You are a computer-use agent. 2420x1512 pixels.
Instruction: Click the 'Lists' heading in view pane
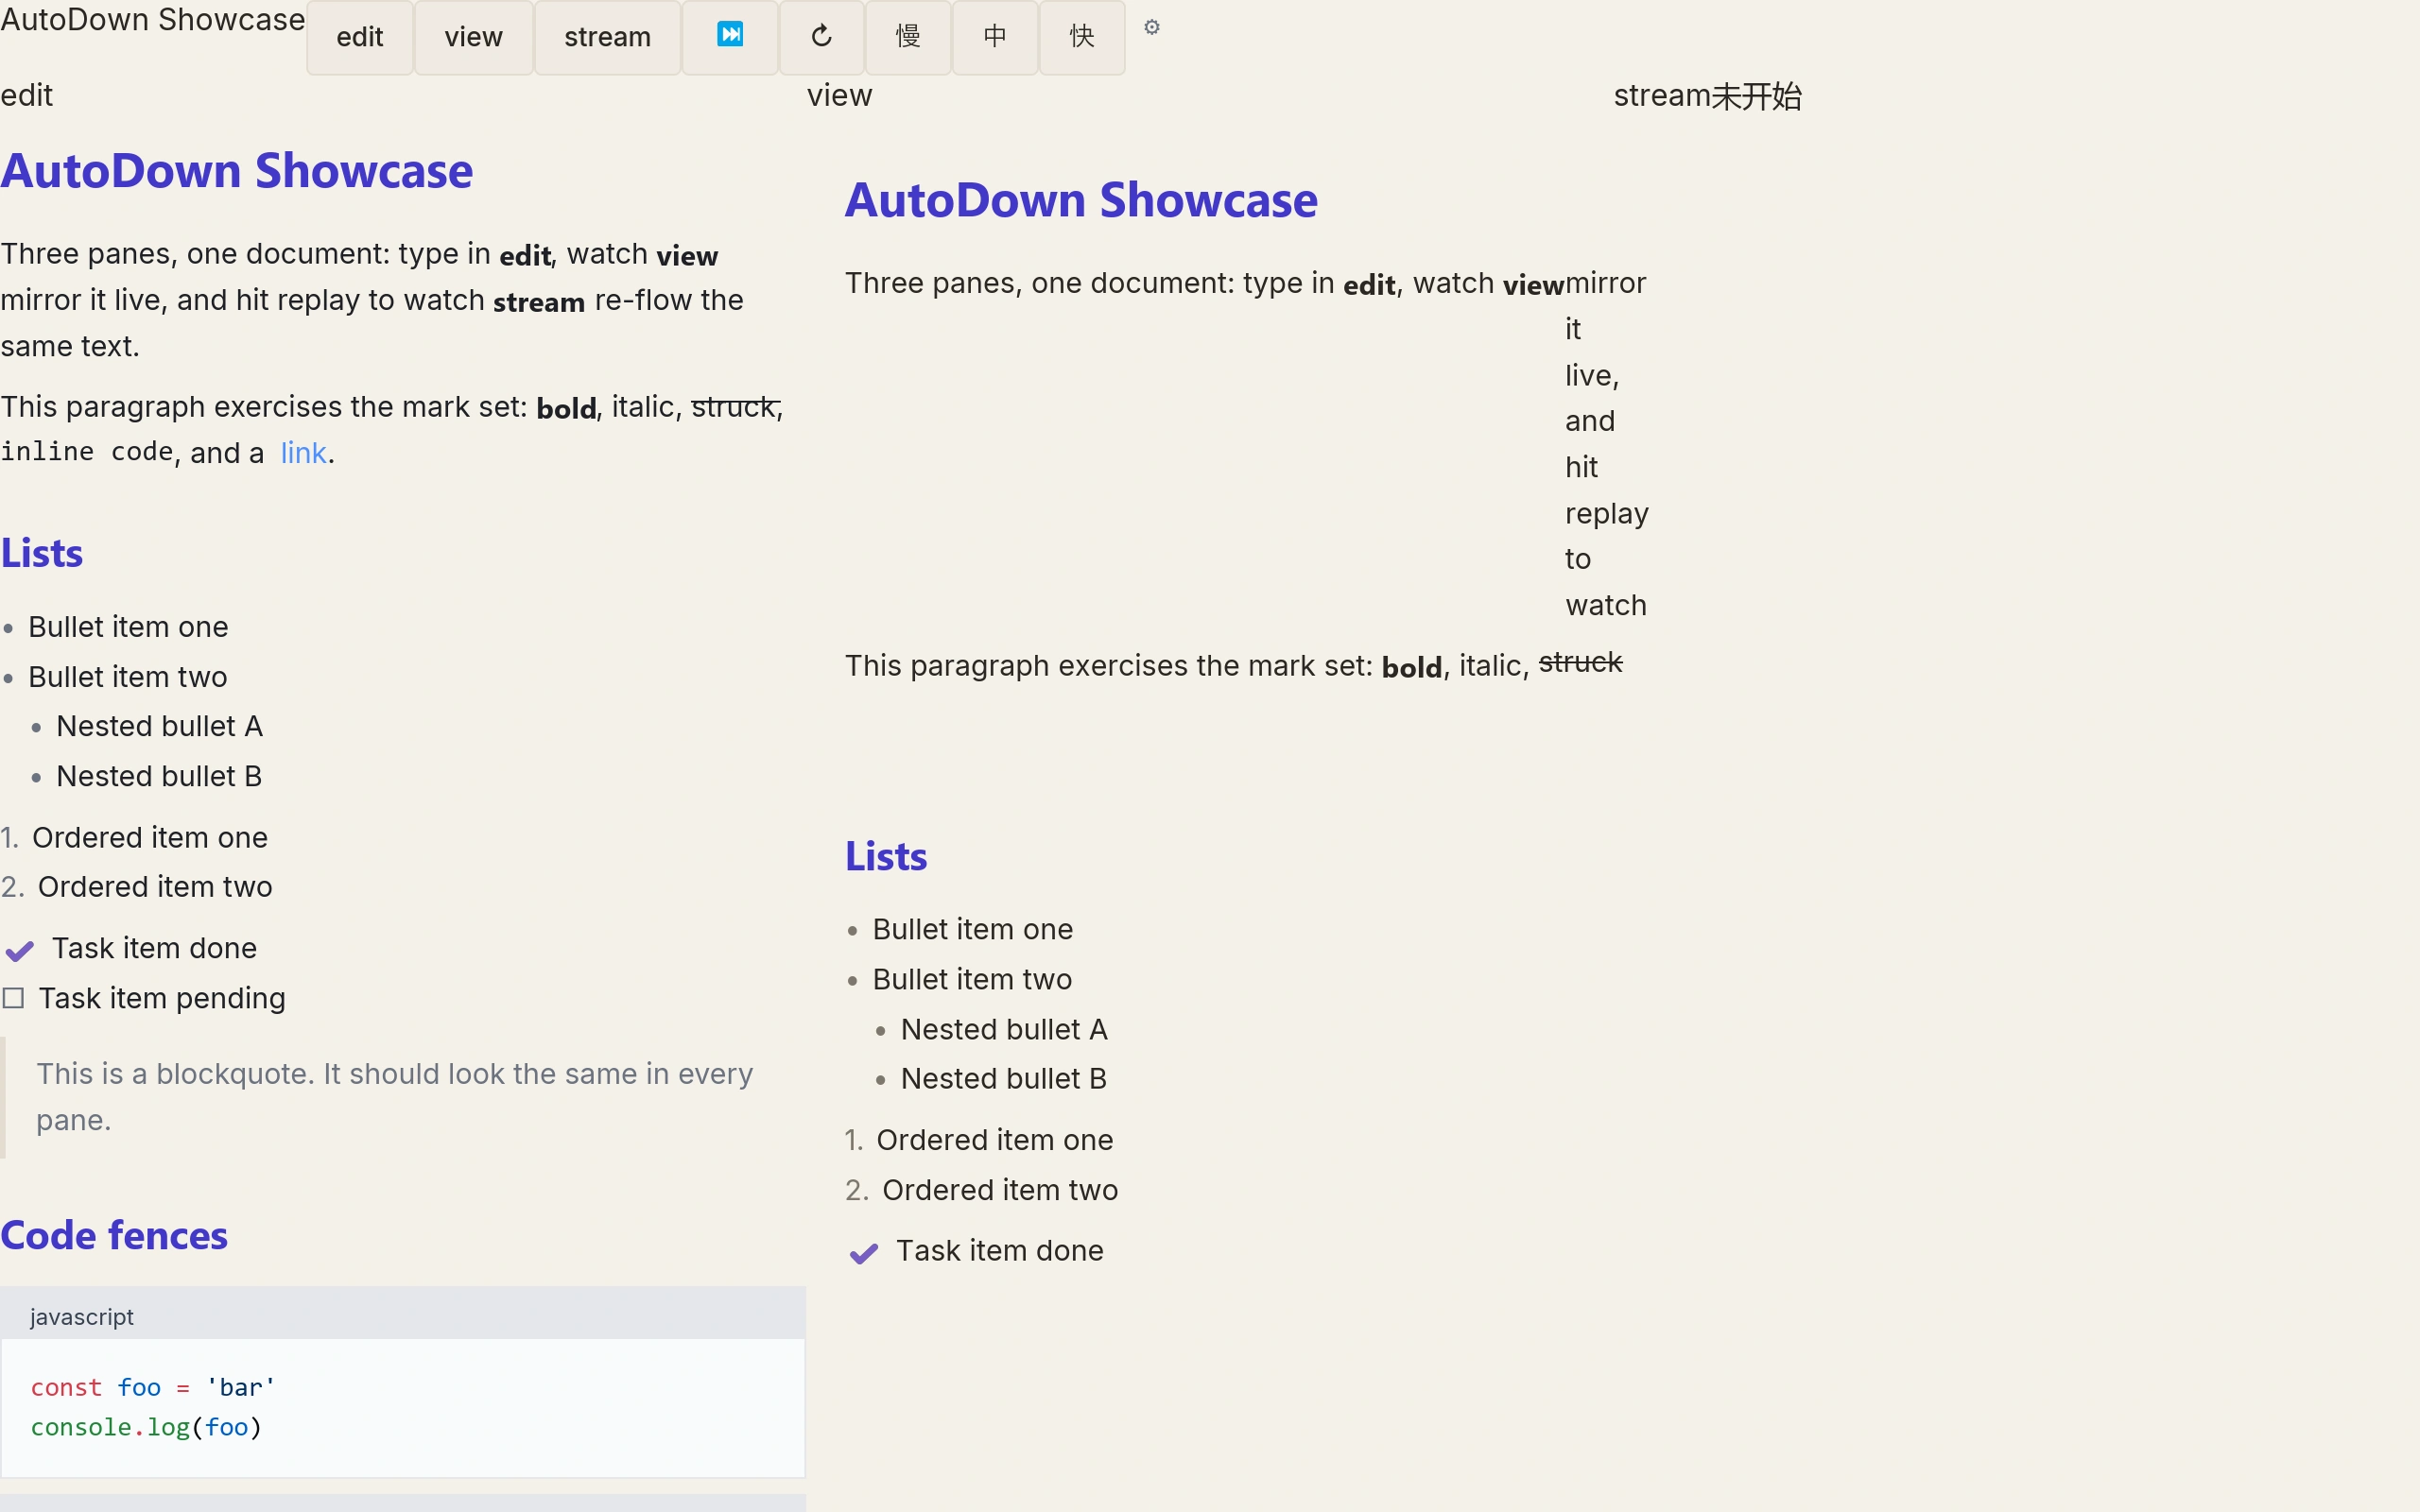[886, 856]
